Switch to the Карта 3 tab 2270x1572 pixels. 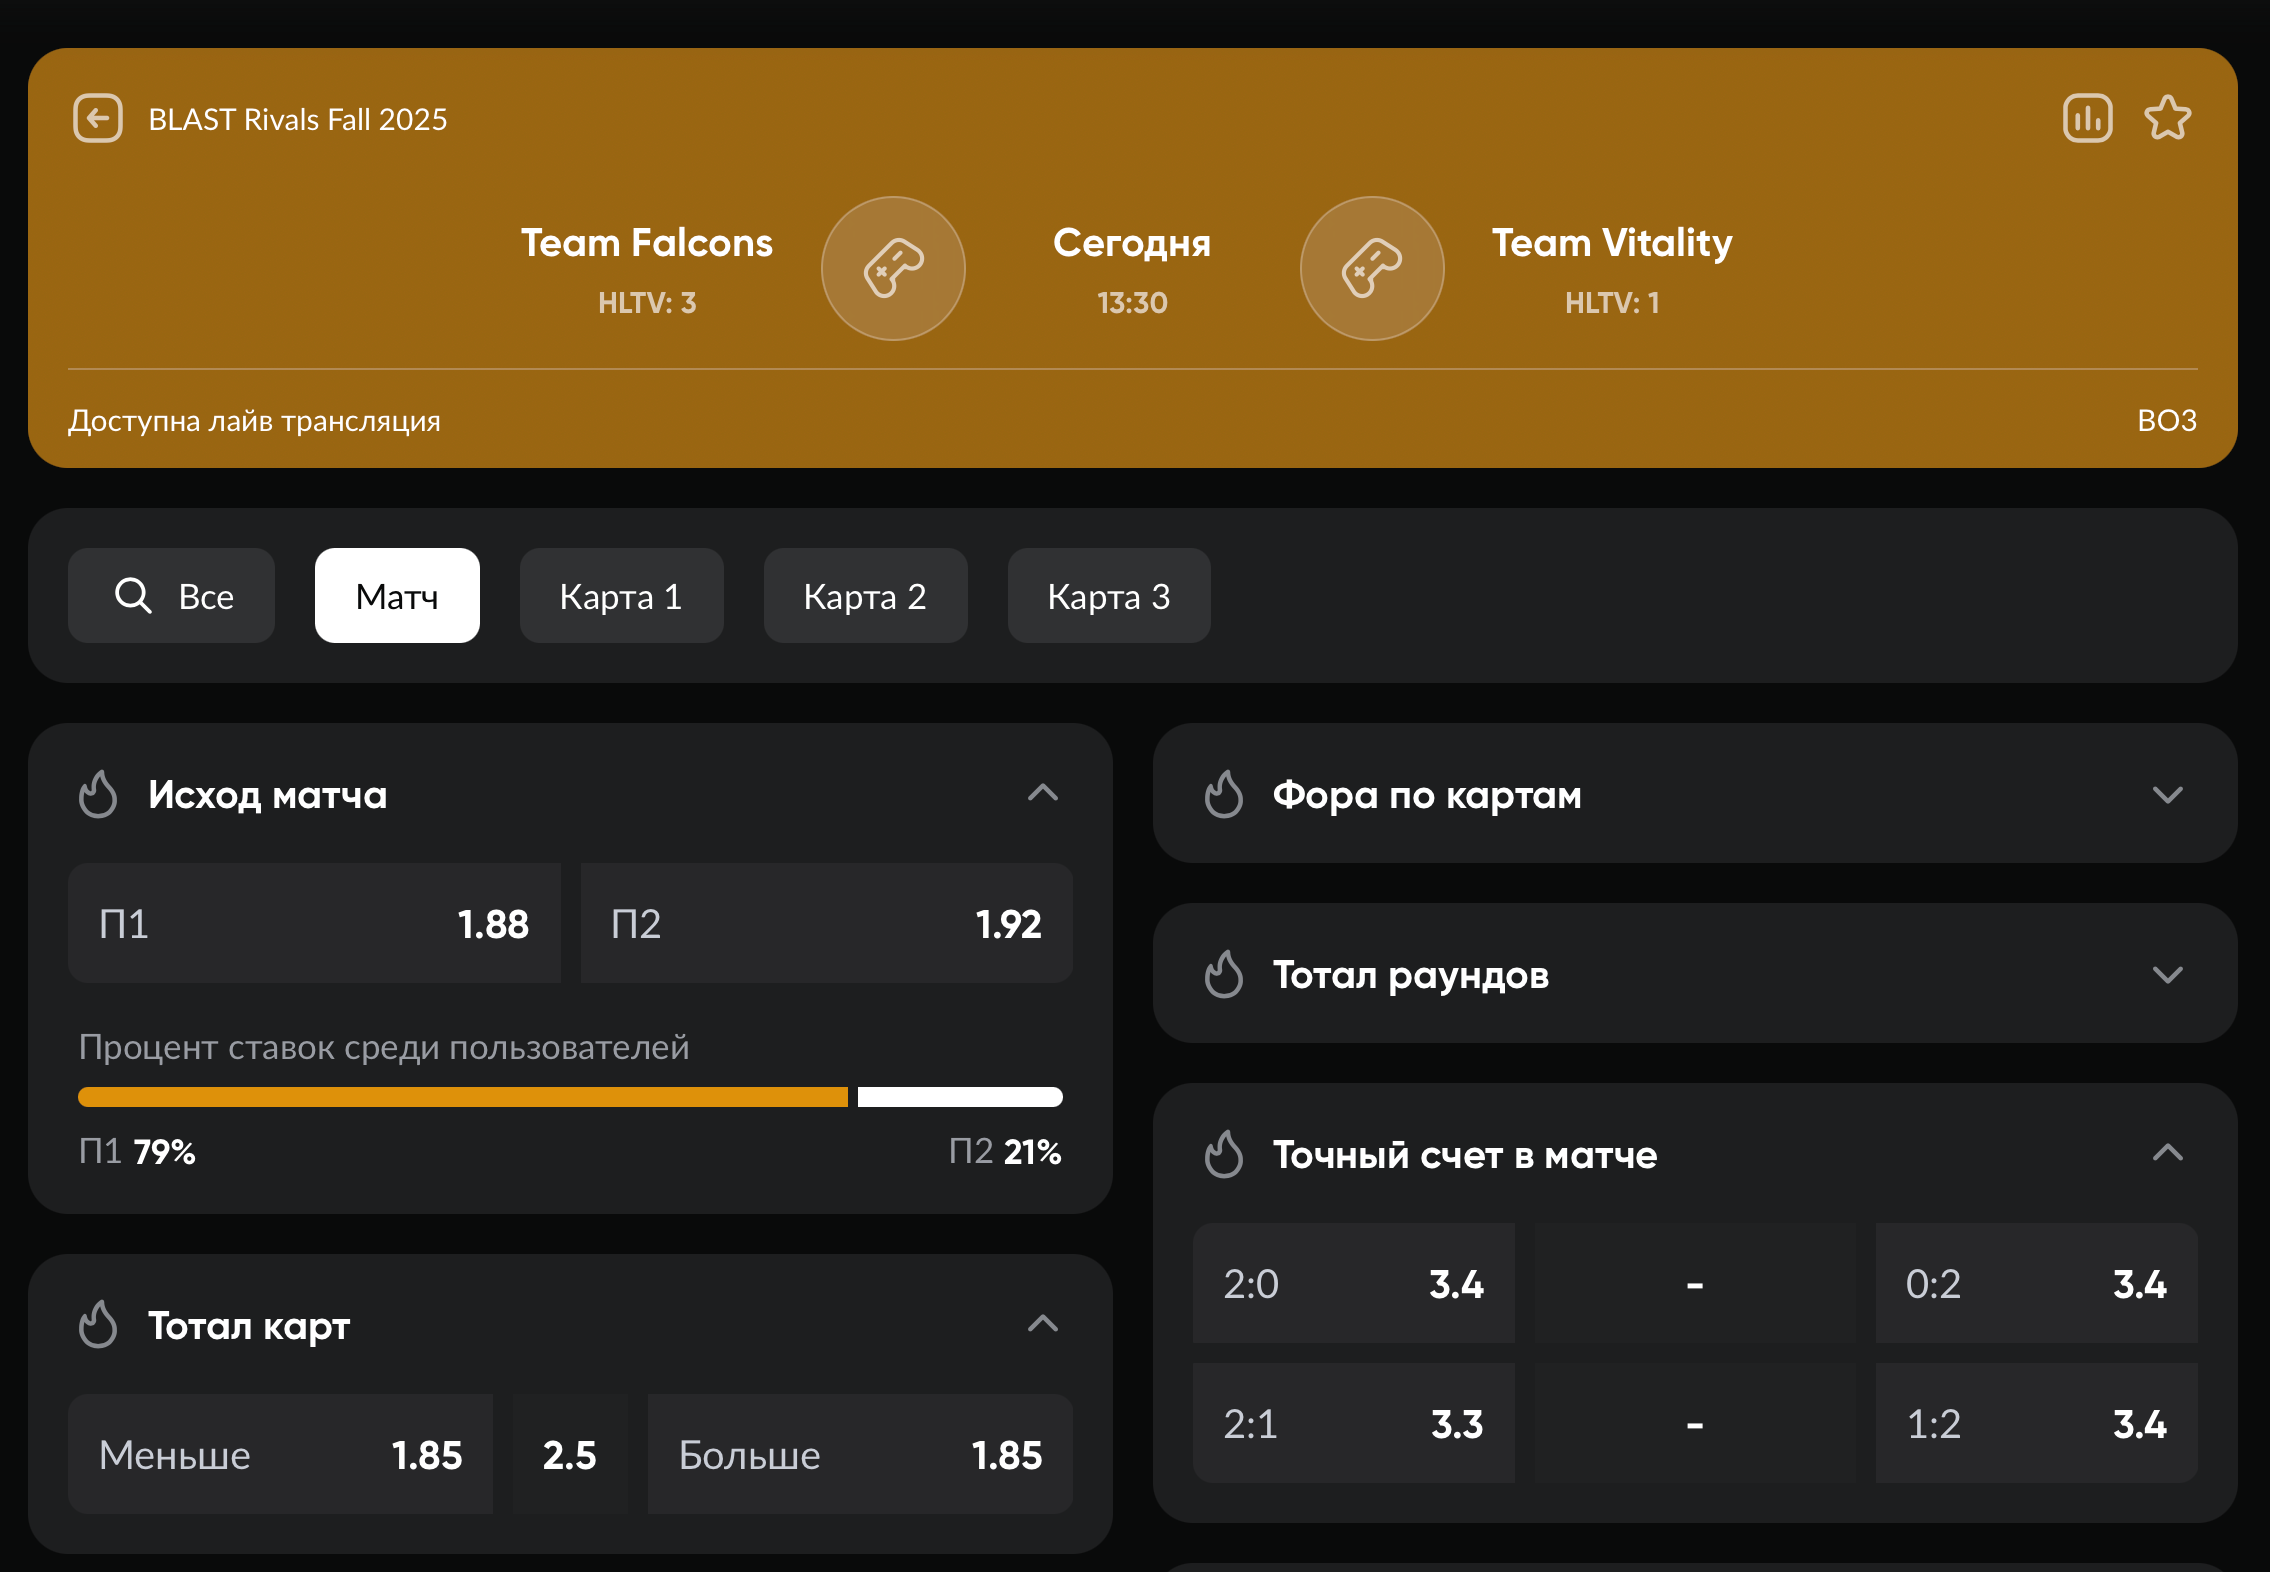point(1108,596)
